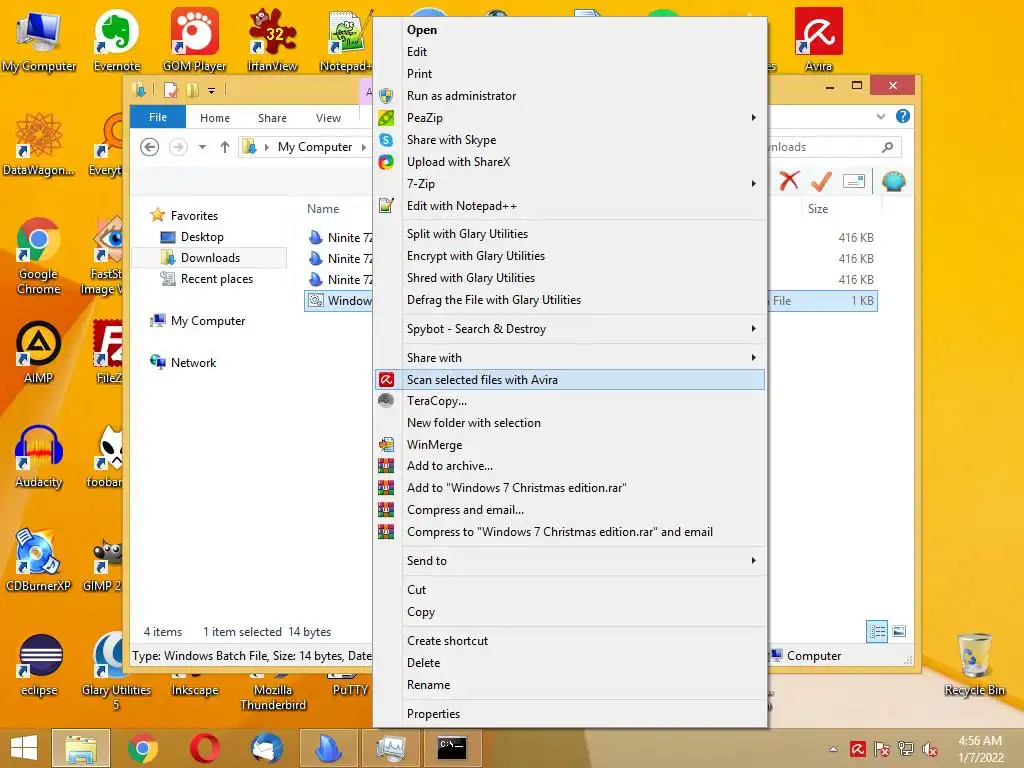Open the File tab in Explorer
1024x768 pixels.
pyautogui.click(x=157, y=117)
